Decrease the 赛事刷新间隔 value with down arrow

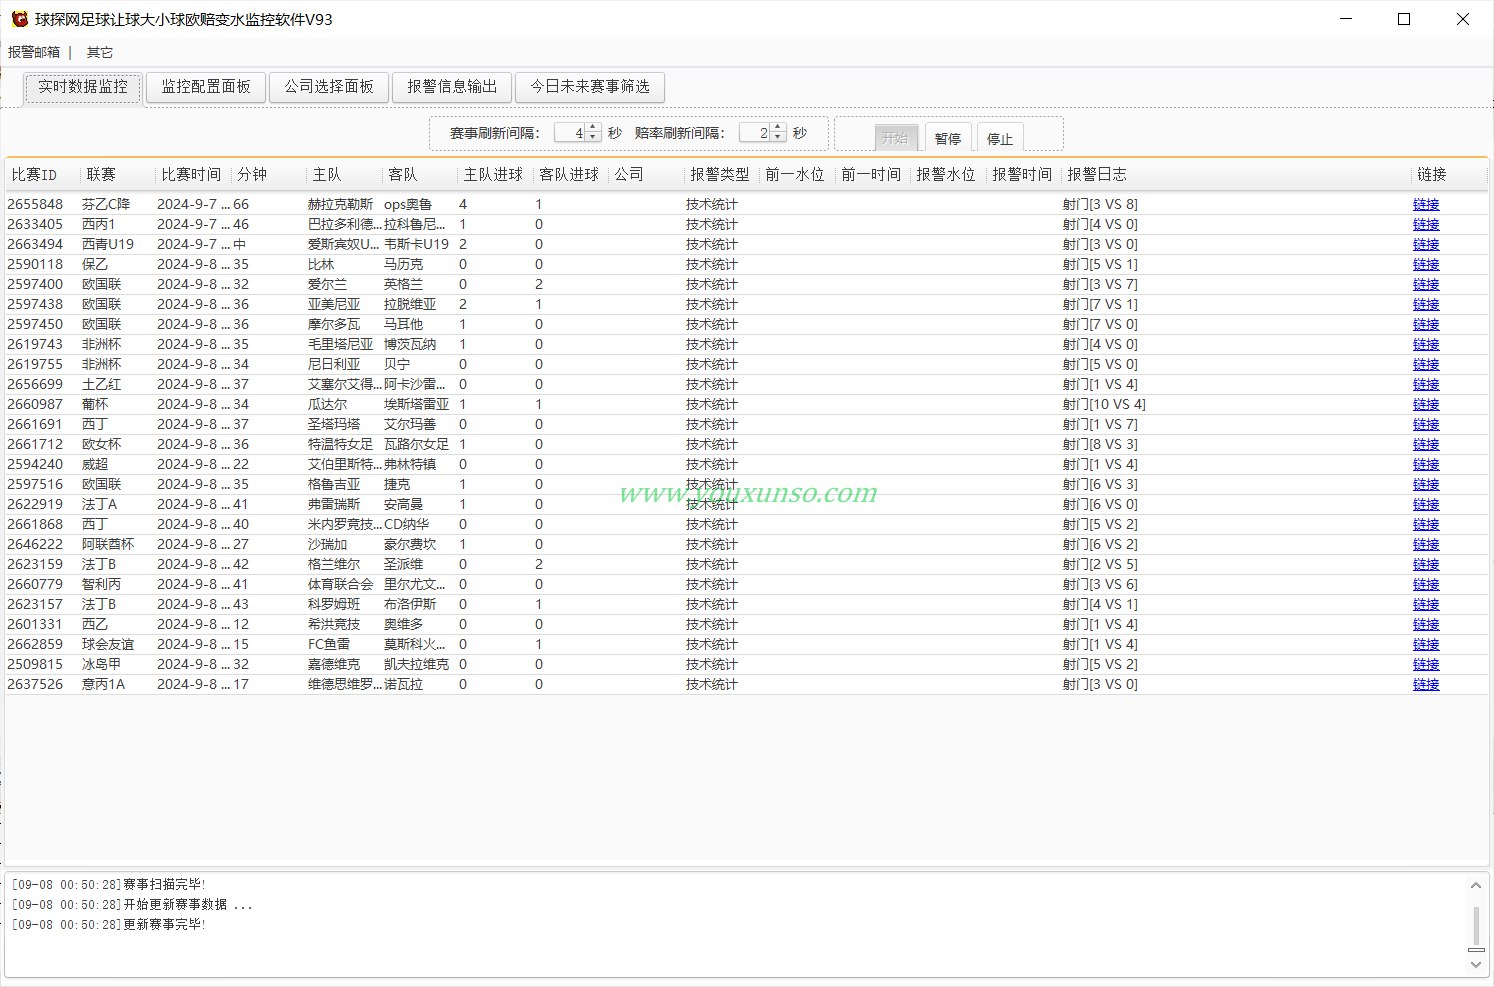pos(593,138)
